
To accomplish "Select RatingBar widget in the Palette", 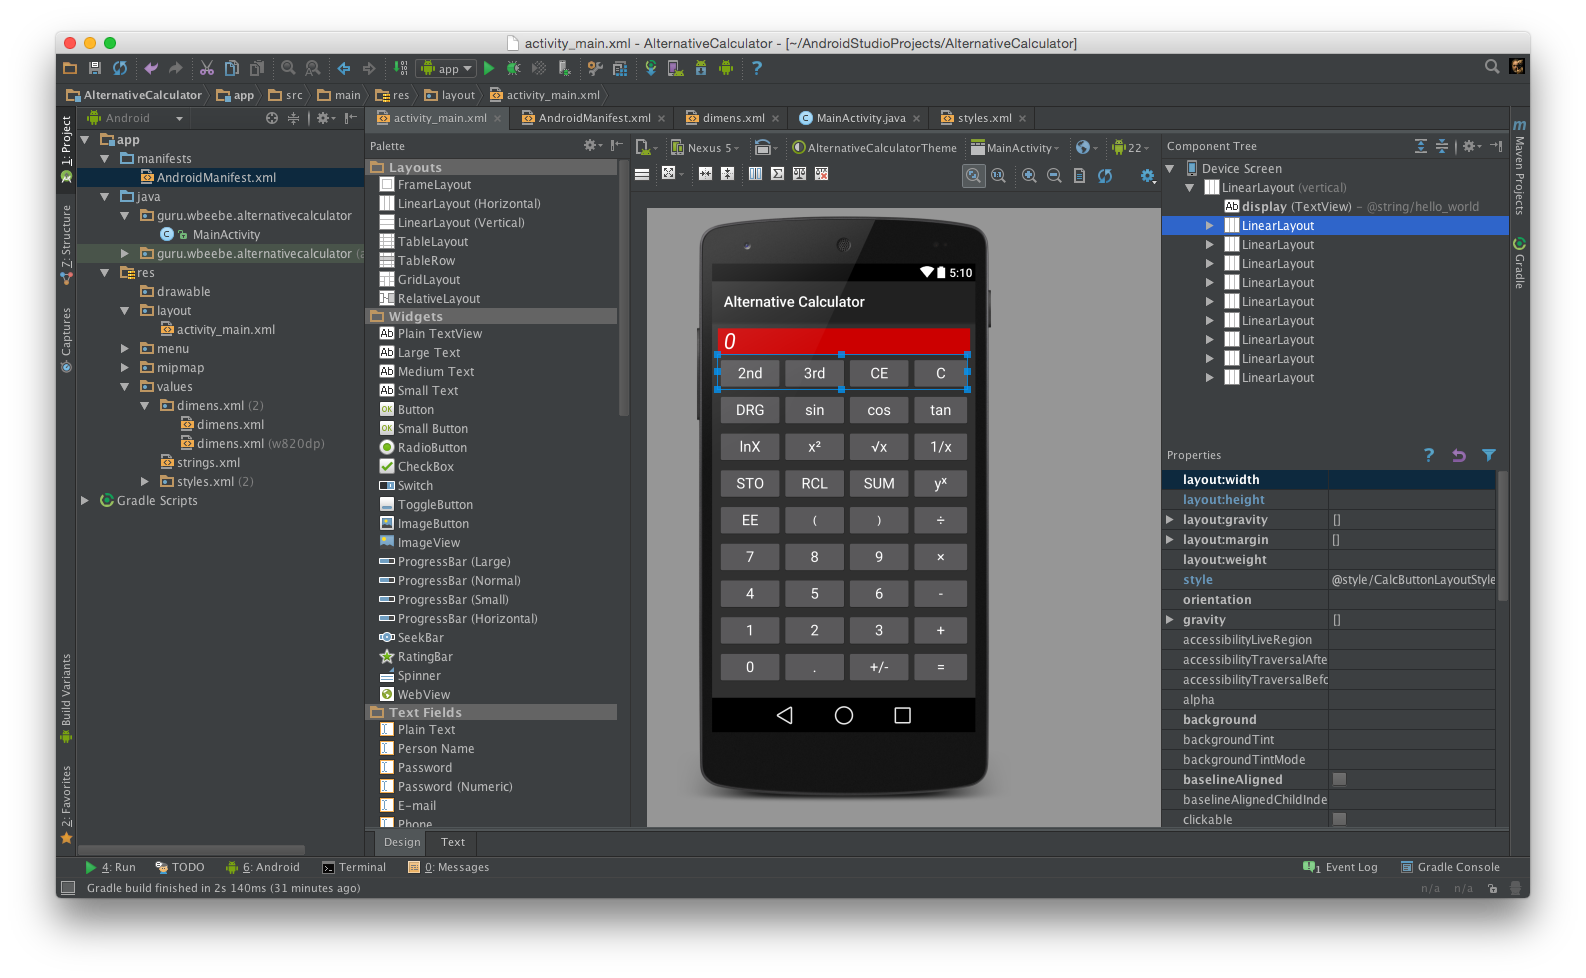I will point(416,657).
